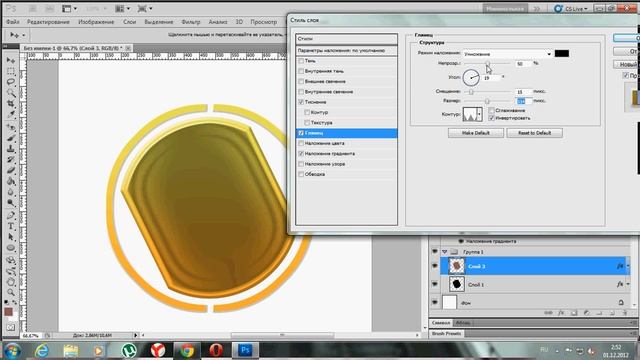
Task: Open uTorrent from the taskbar
Action: coord(129,350)
